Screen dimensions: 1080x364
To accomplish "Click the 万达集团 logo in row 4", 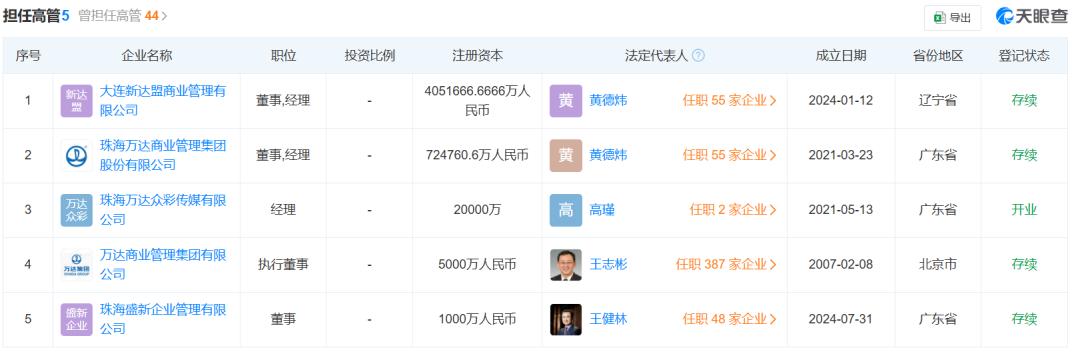I will tap(76, 265).
